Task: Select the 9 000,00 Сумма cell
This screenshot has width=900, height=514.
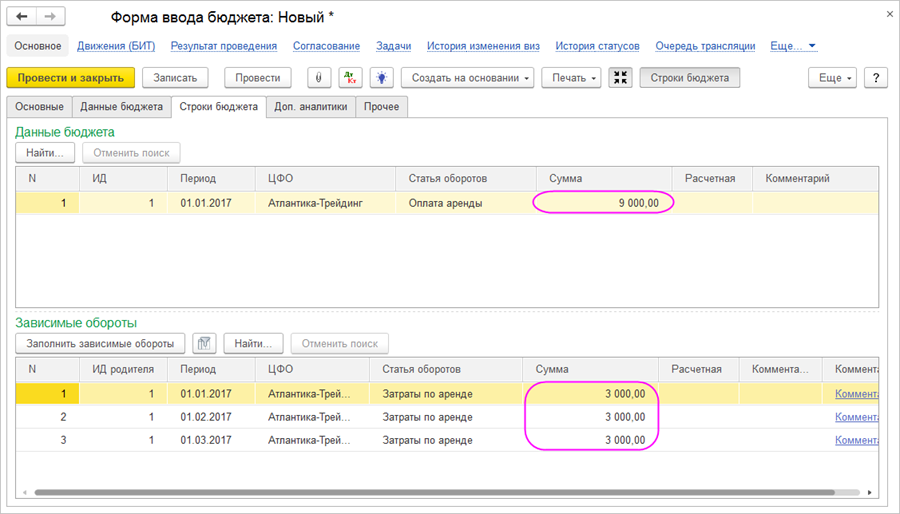Action: click(603, 203)
